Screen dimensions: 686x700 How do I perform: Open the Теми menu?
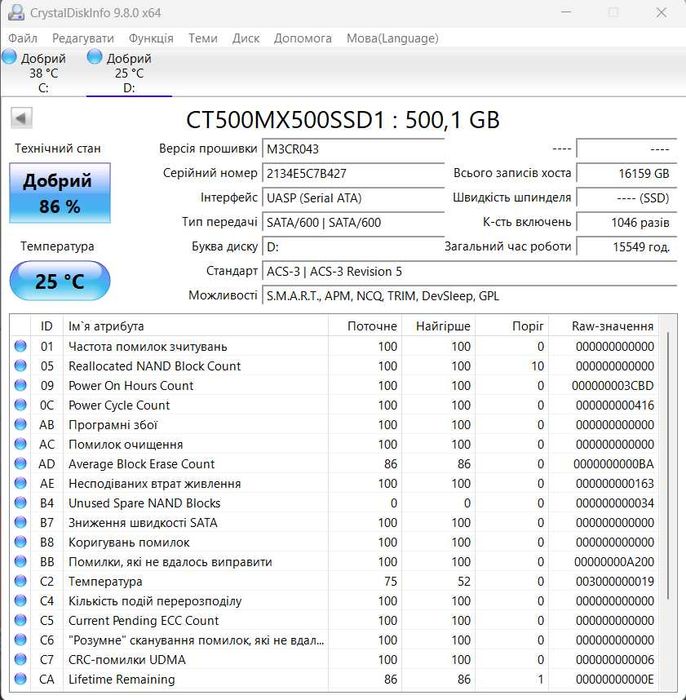coord(203,38)
